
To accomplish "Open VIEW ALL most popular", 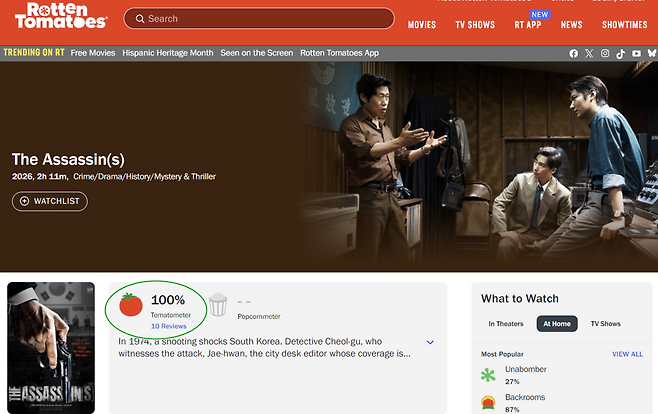I will [627, 354].
